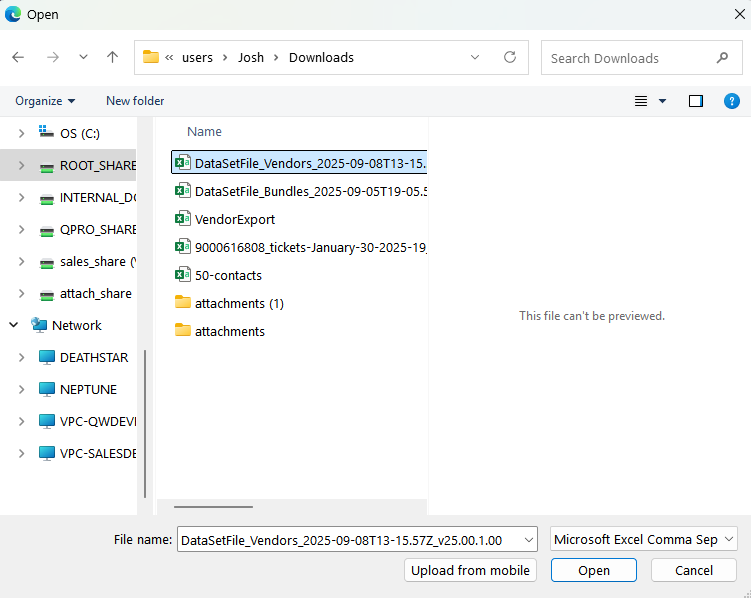Toggle the preview pane icon
751x598 pixels.
(696, 101)
